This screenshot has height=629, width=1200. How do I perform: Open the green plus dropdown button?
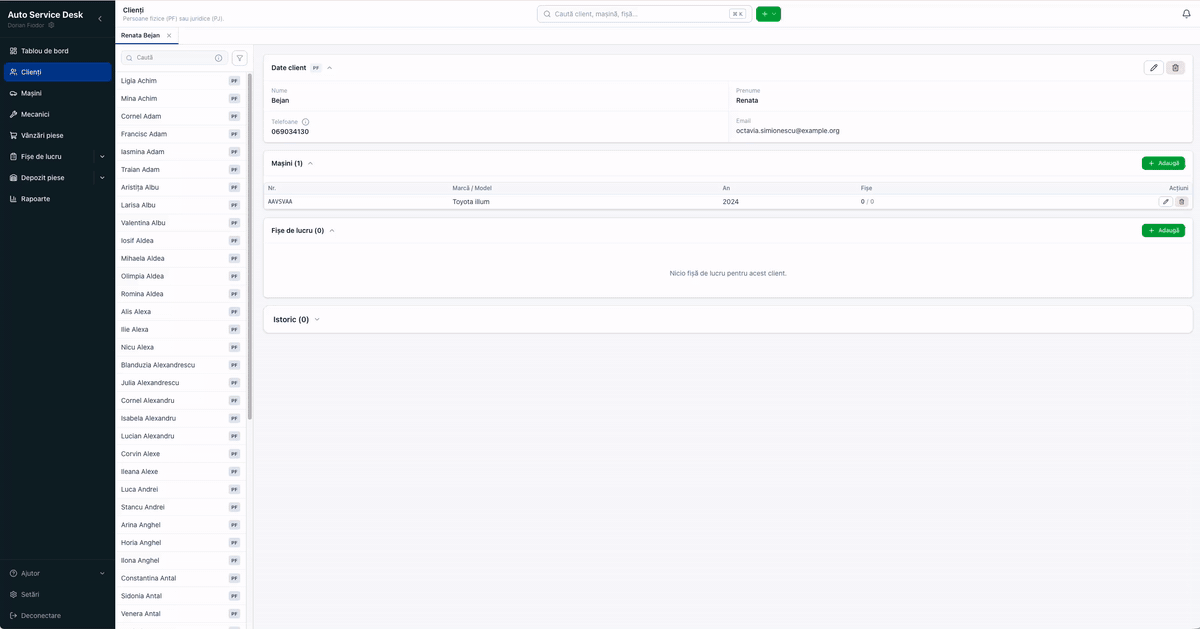point(768,14)
